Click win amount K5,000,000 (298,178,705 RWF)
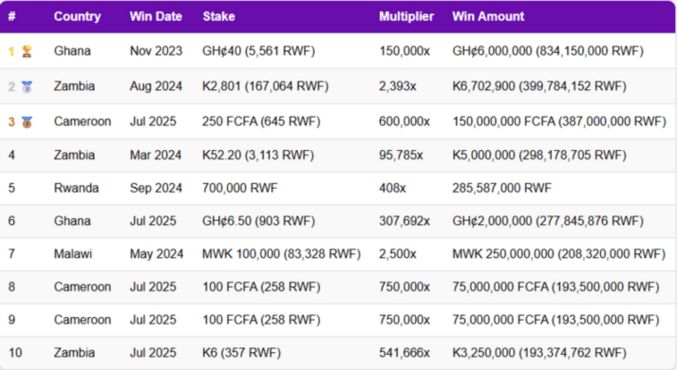The width and height of the screenshot is (677, 370). [539, 155]
